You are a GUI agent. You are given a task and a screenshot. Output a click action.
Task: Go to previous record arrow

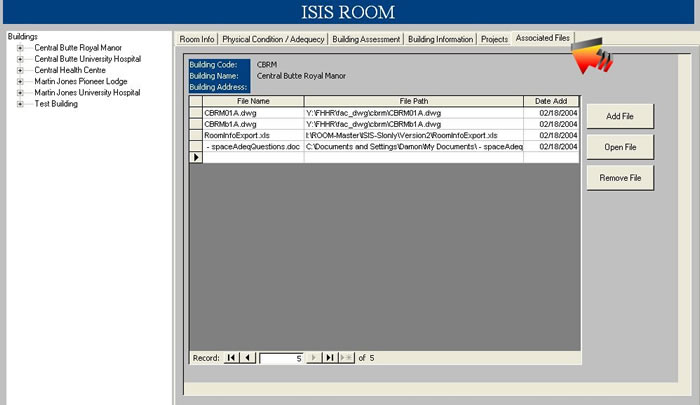tap(247, 358)
